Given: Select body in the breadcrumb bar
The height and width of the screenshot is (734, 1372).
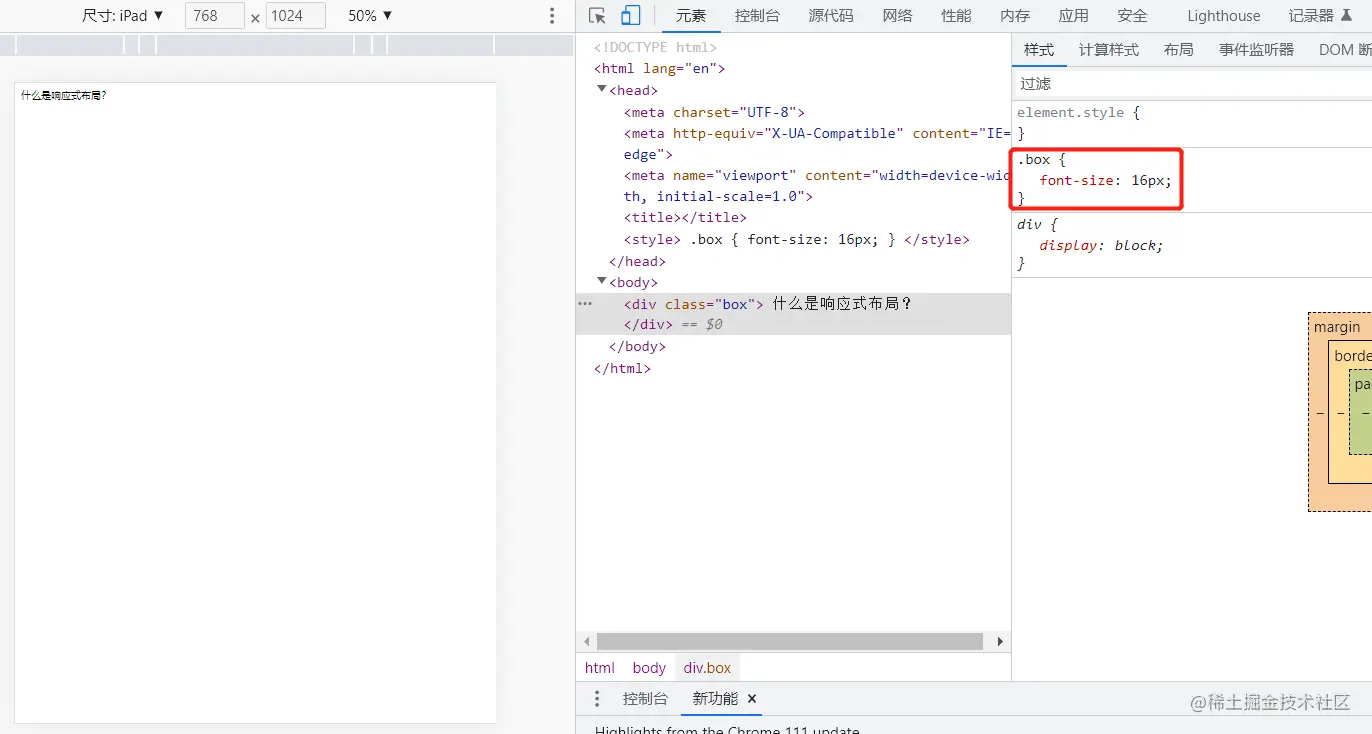Looking at the screenshot, I should pos(649,668).
